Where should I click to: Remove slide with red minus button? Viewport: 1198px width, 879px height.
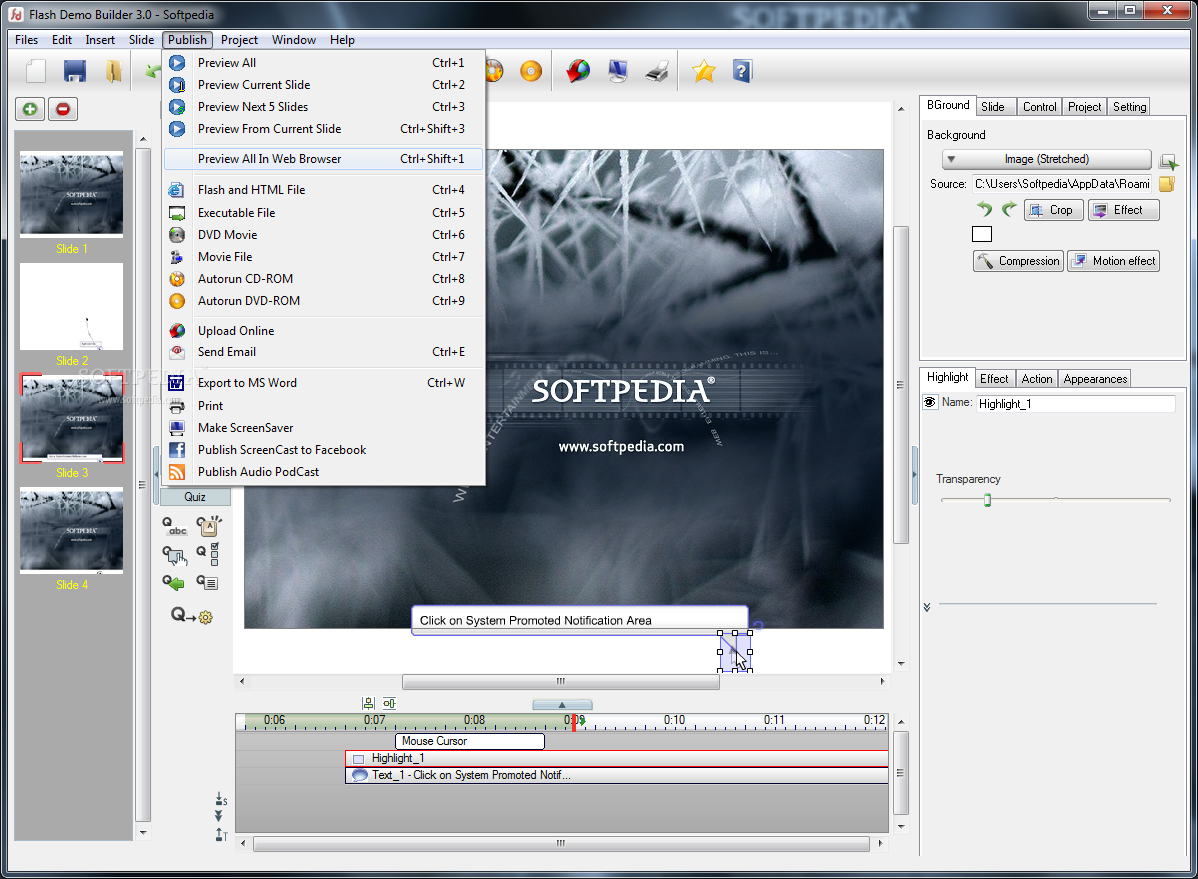point(63,109)
